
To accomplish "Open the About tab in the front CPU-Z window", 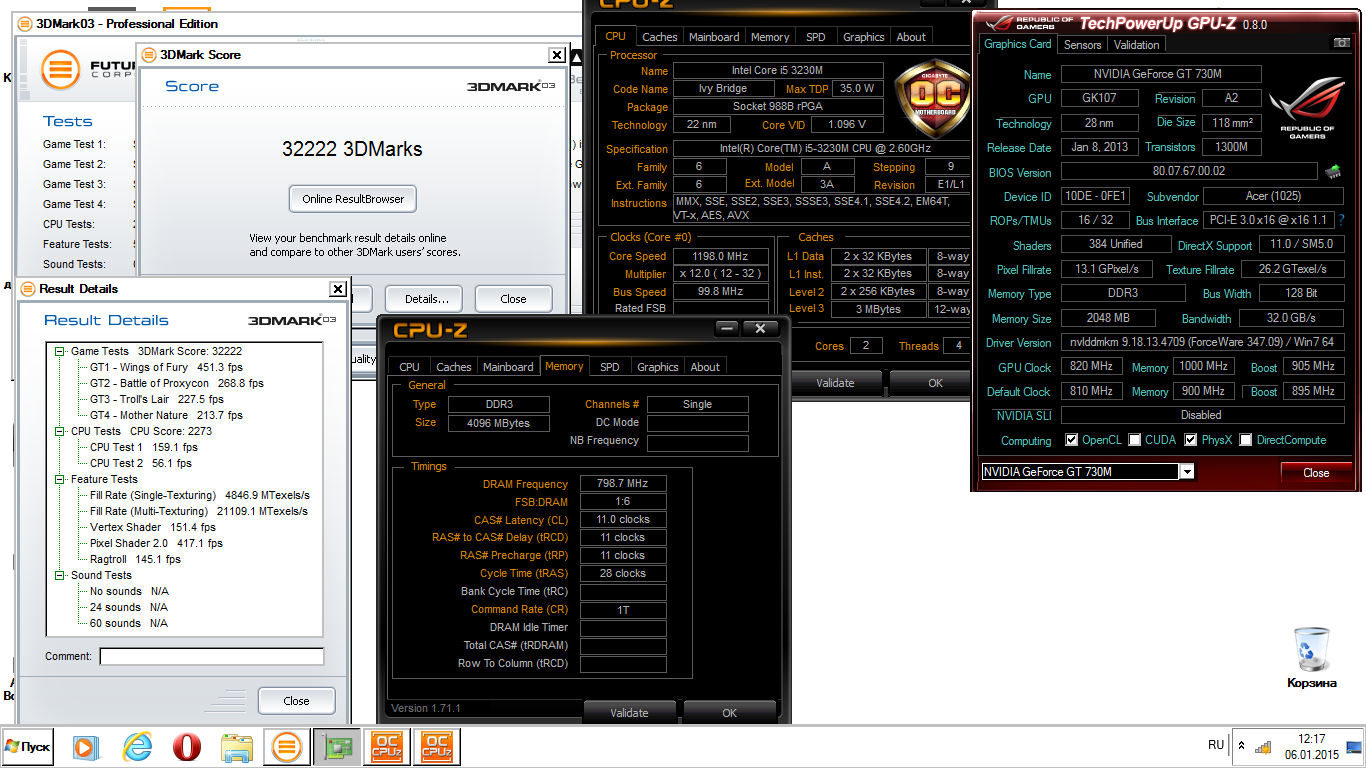I will (x=705, y=367).
